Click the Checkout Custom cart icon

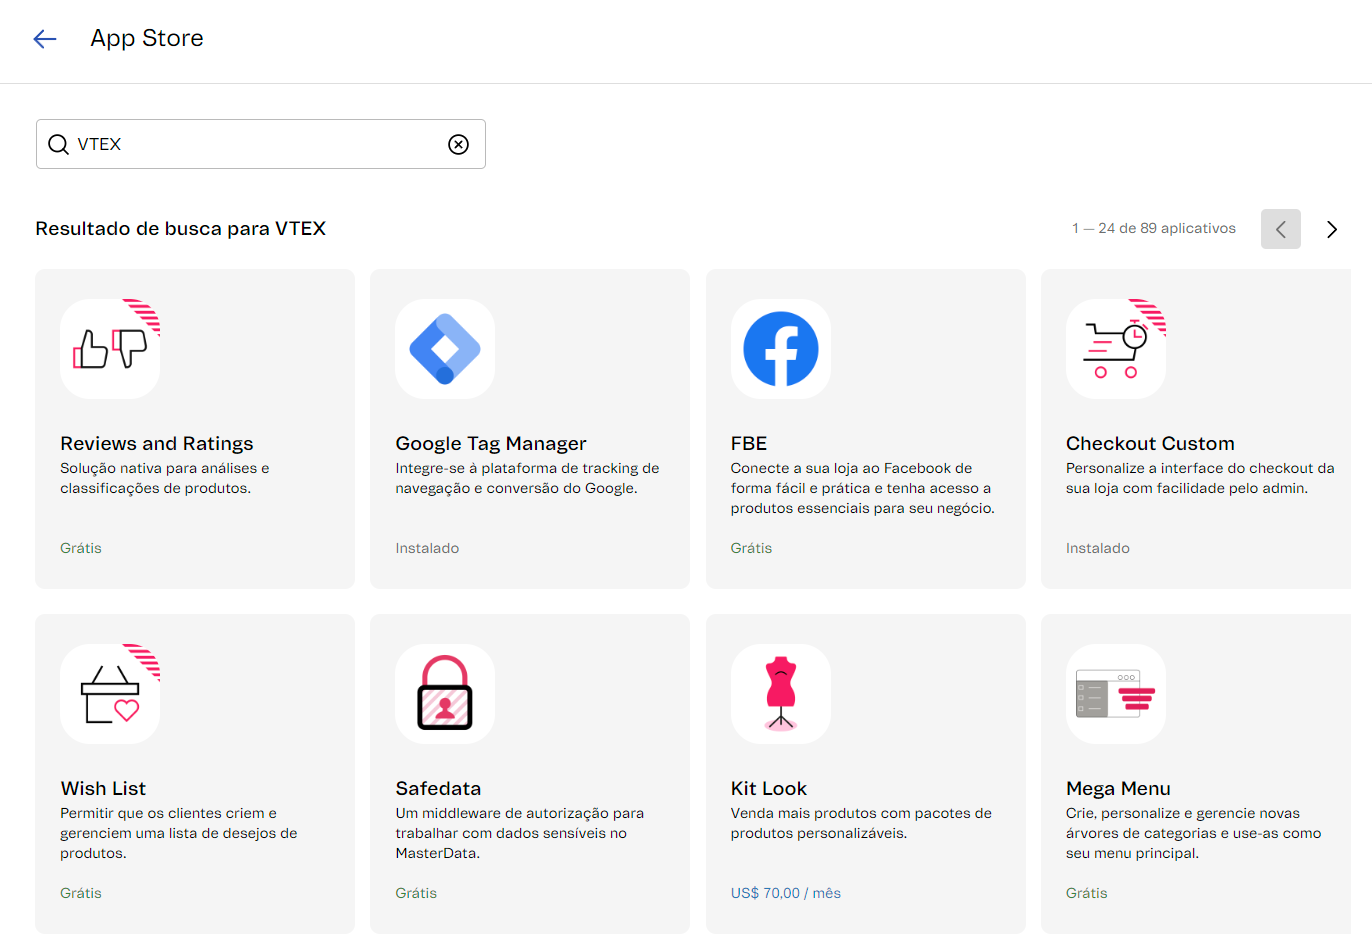point(1115,349)
